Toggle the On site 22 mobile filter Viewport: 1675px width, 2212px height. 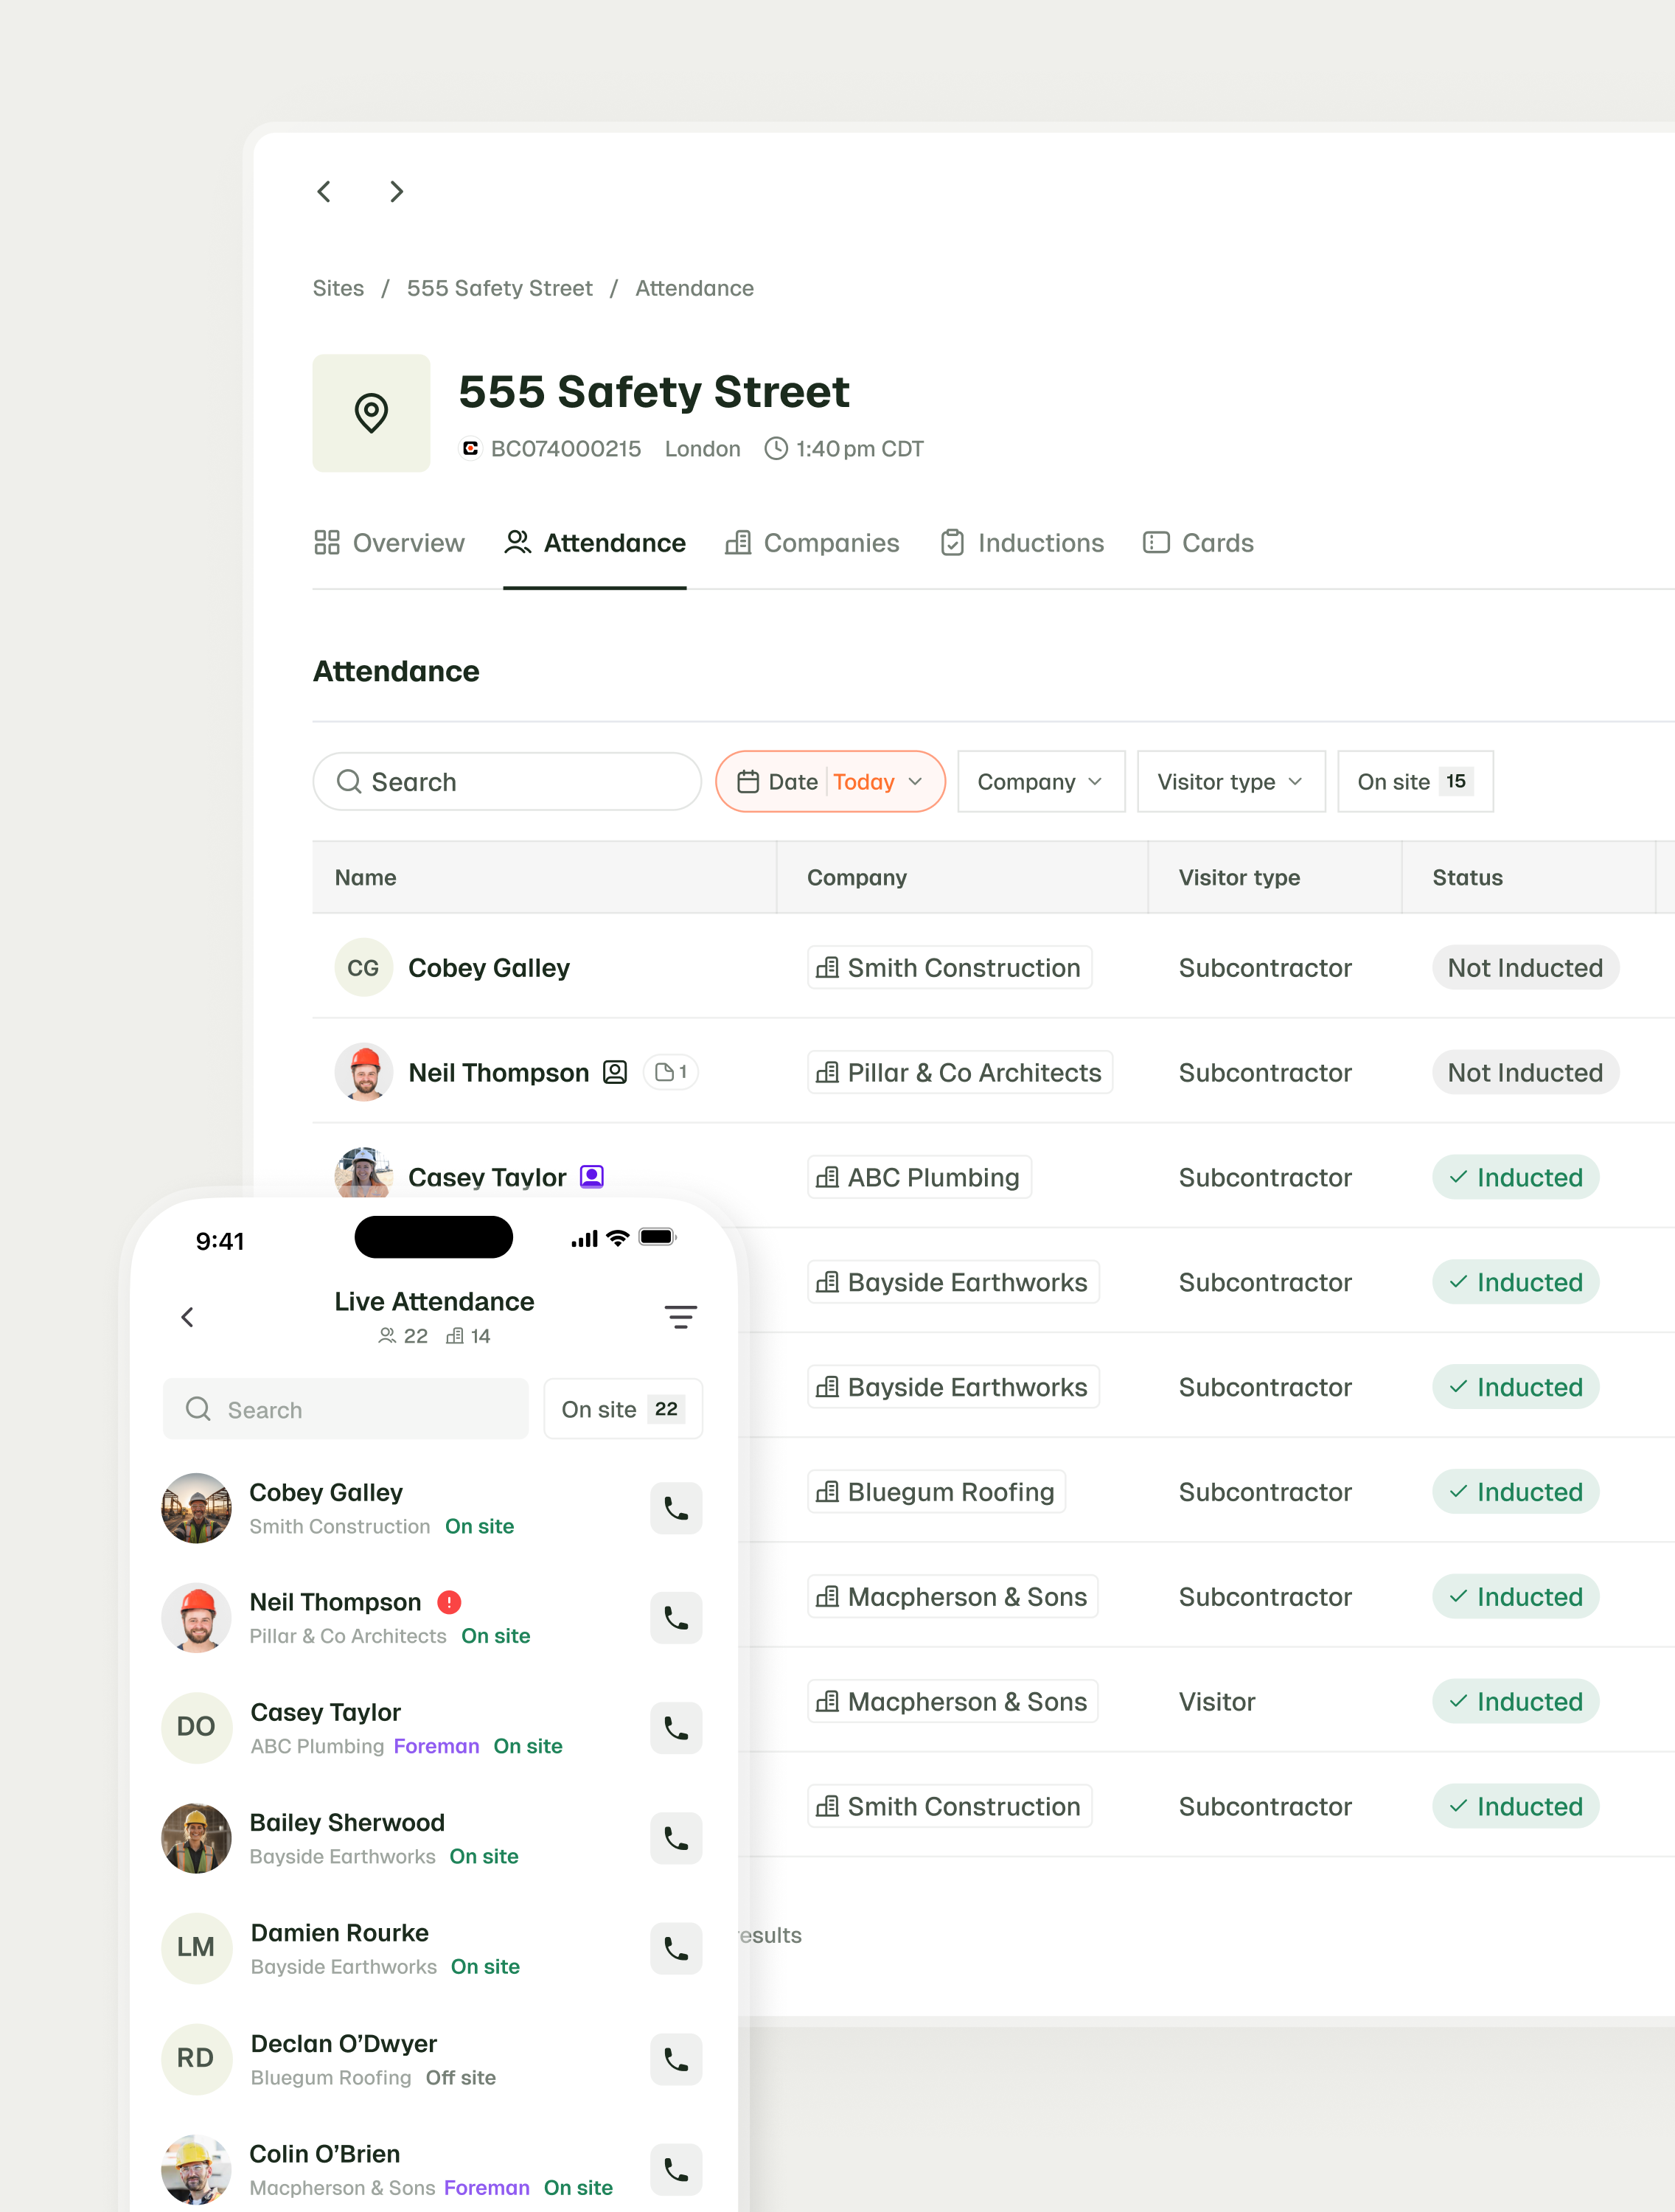click(x=623, y=1409)
